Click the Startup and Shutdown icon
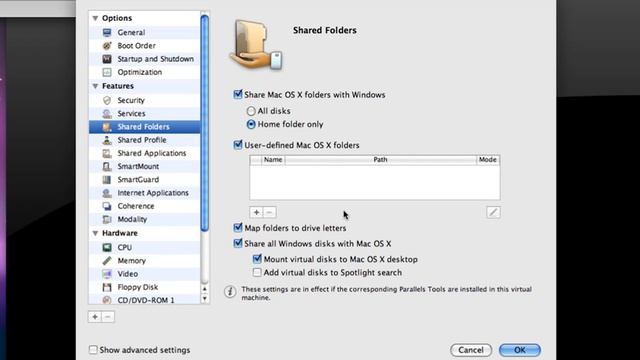The width and height of the screenshot is (640, 360). coord(107,59)
